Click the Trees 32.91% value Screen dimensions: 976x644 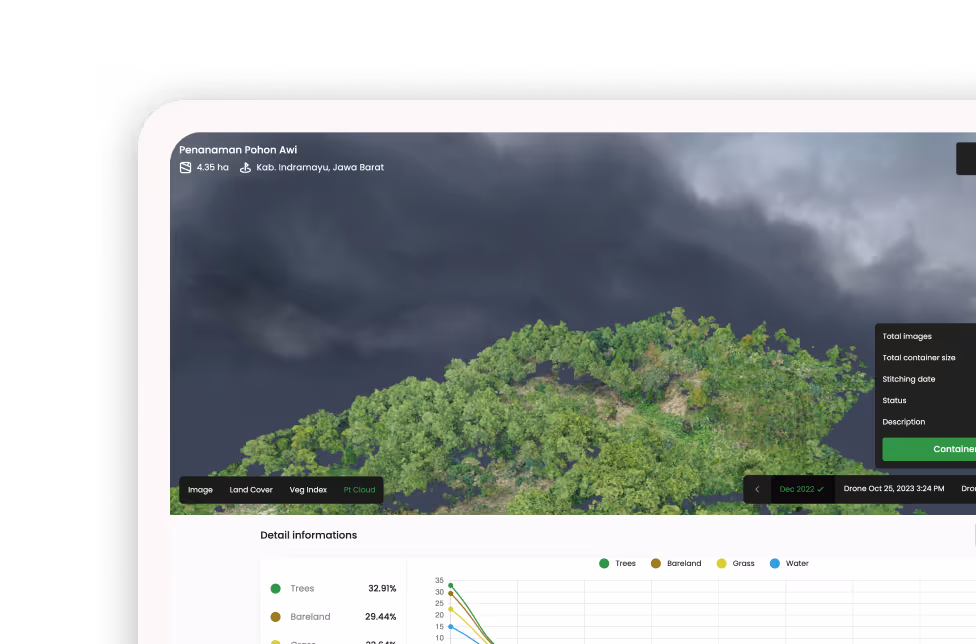(x=382, y=589)
